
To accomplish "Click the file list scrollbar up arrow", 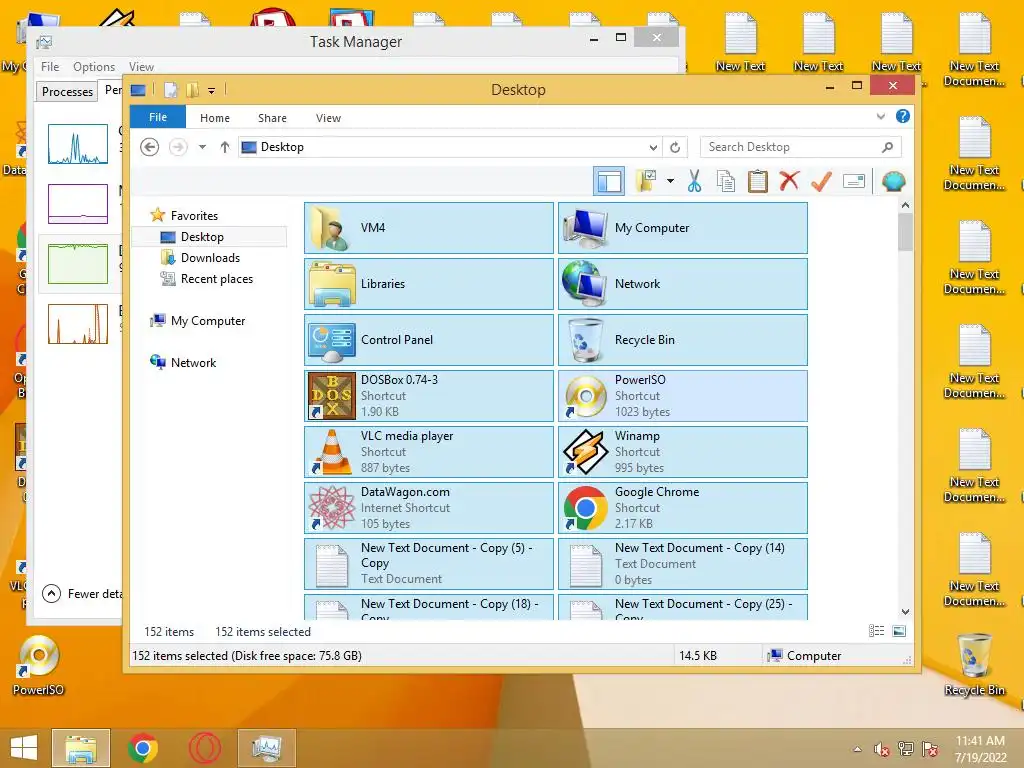I will click(905, 206).
